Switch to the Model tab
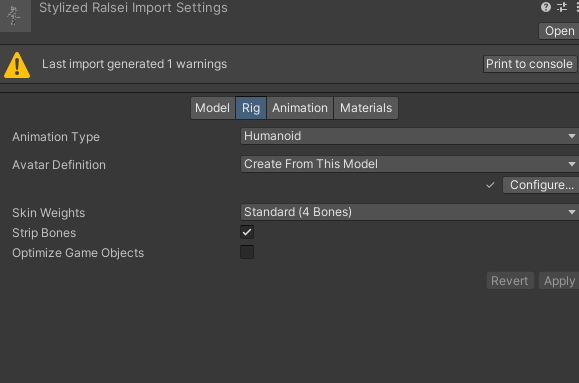This screenshot has width=579, height=383. coord(213,108)
